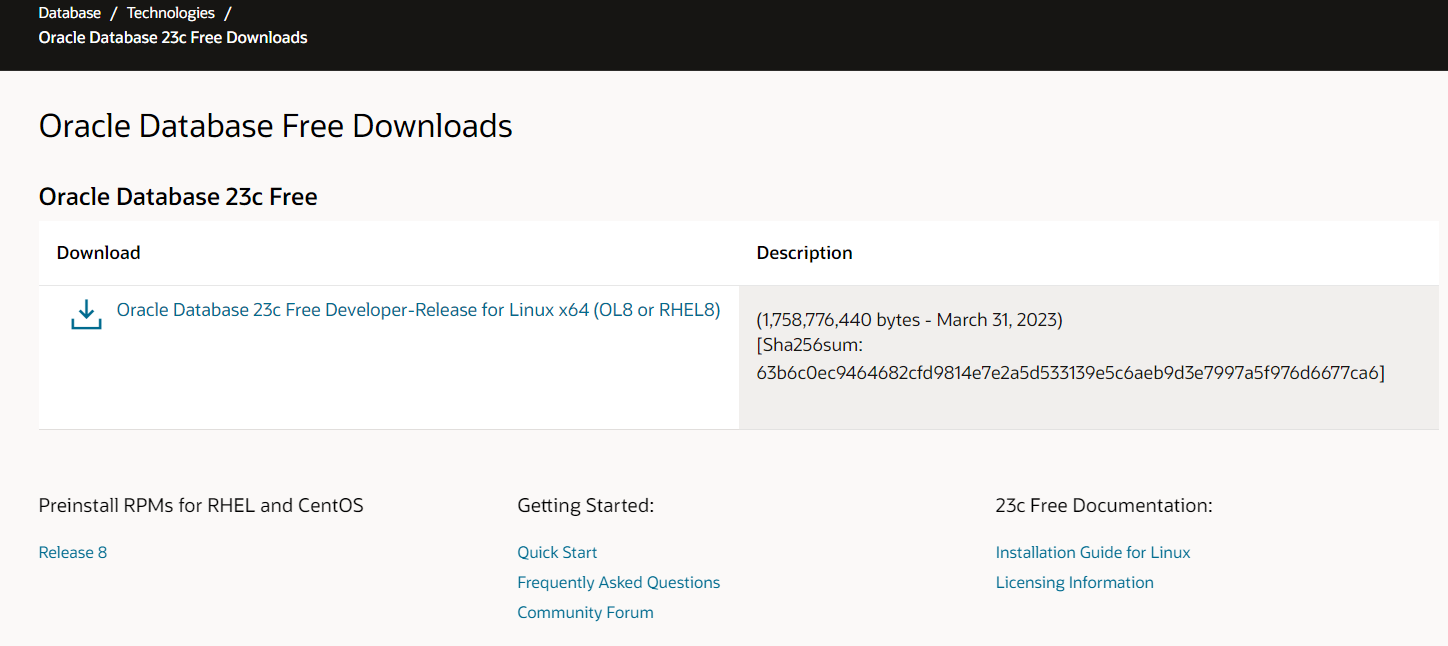Open Release 8 preinstall RPM link
This screenshot has height=646, width=1448.
tap(73, 552)
